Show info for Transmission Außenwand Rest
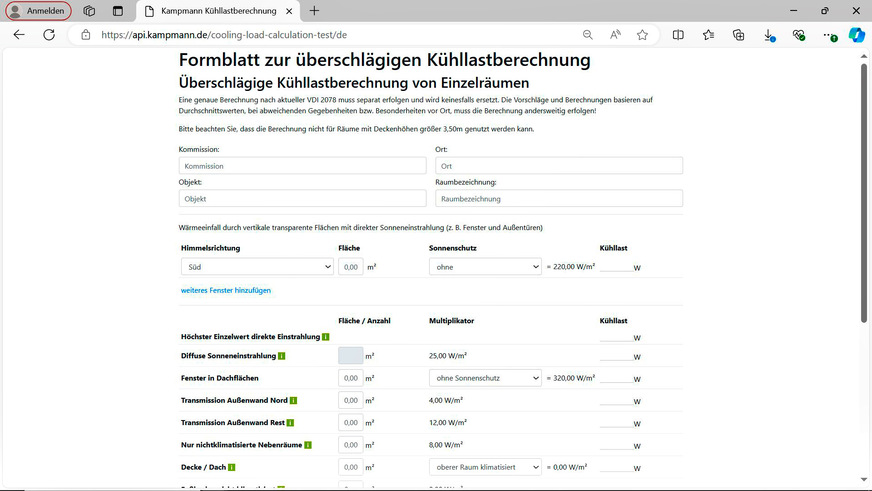 (290, 423)
